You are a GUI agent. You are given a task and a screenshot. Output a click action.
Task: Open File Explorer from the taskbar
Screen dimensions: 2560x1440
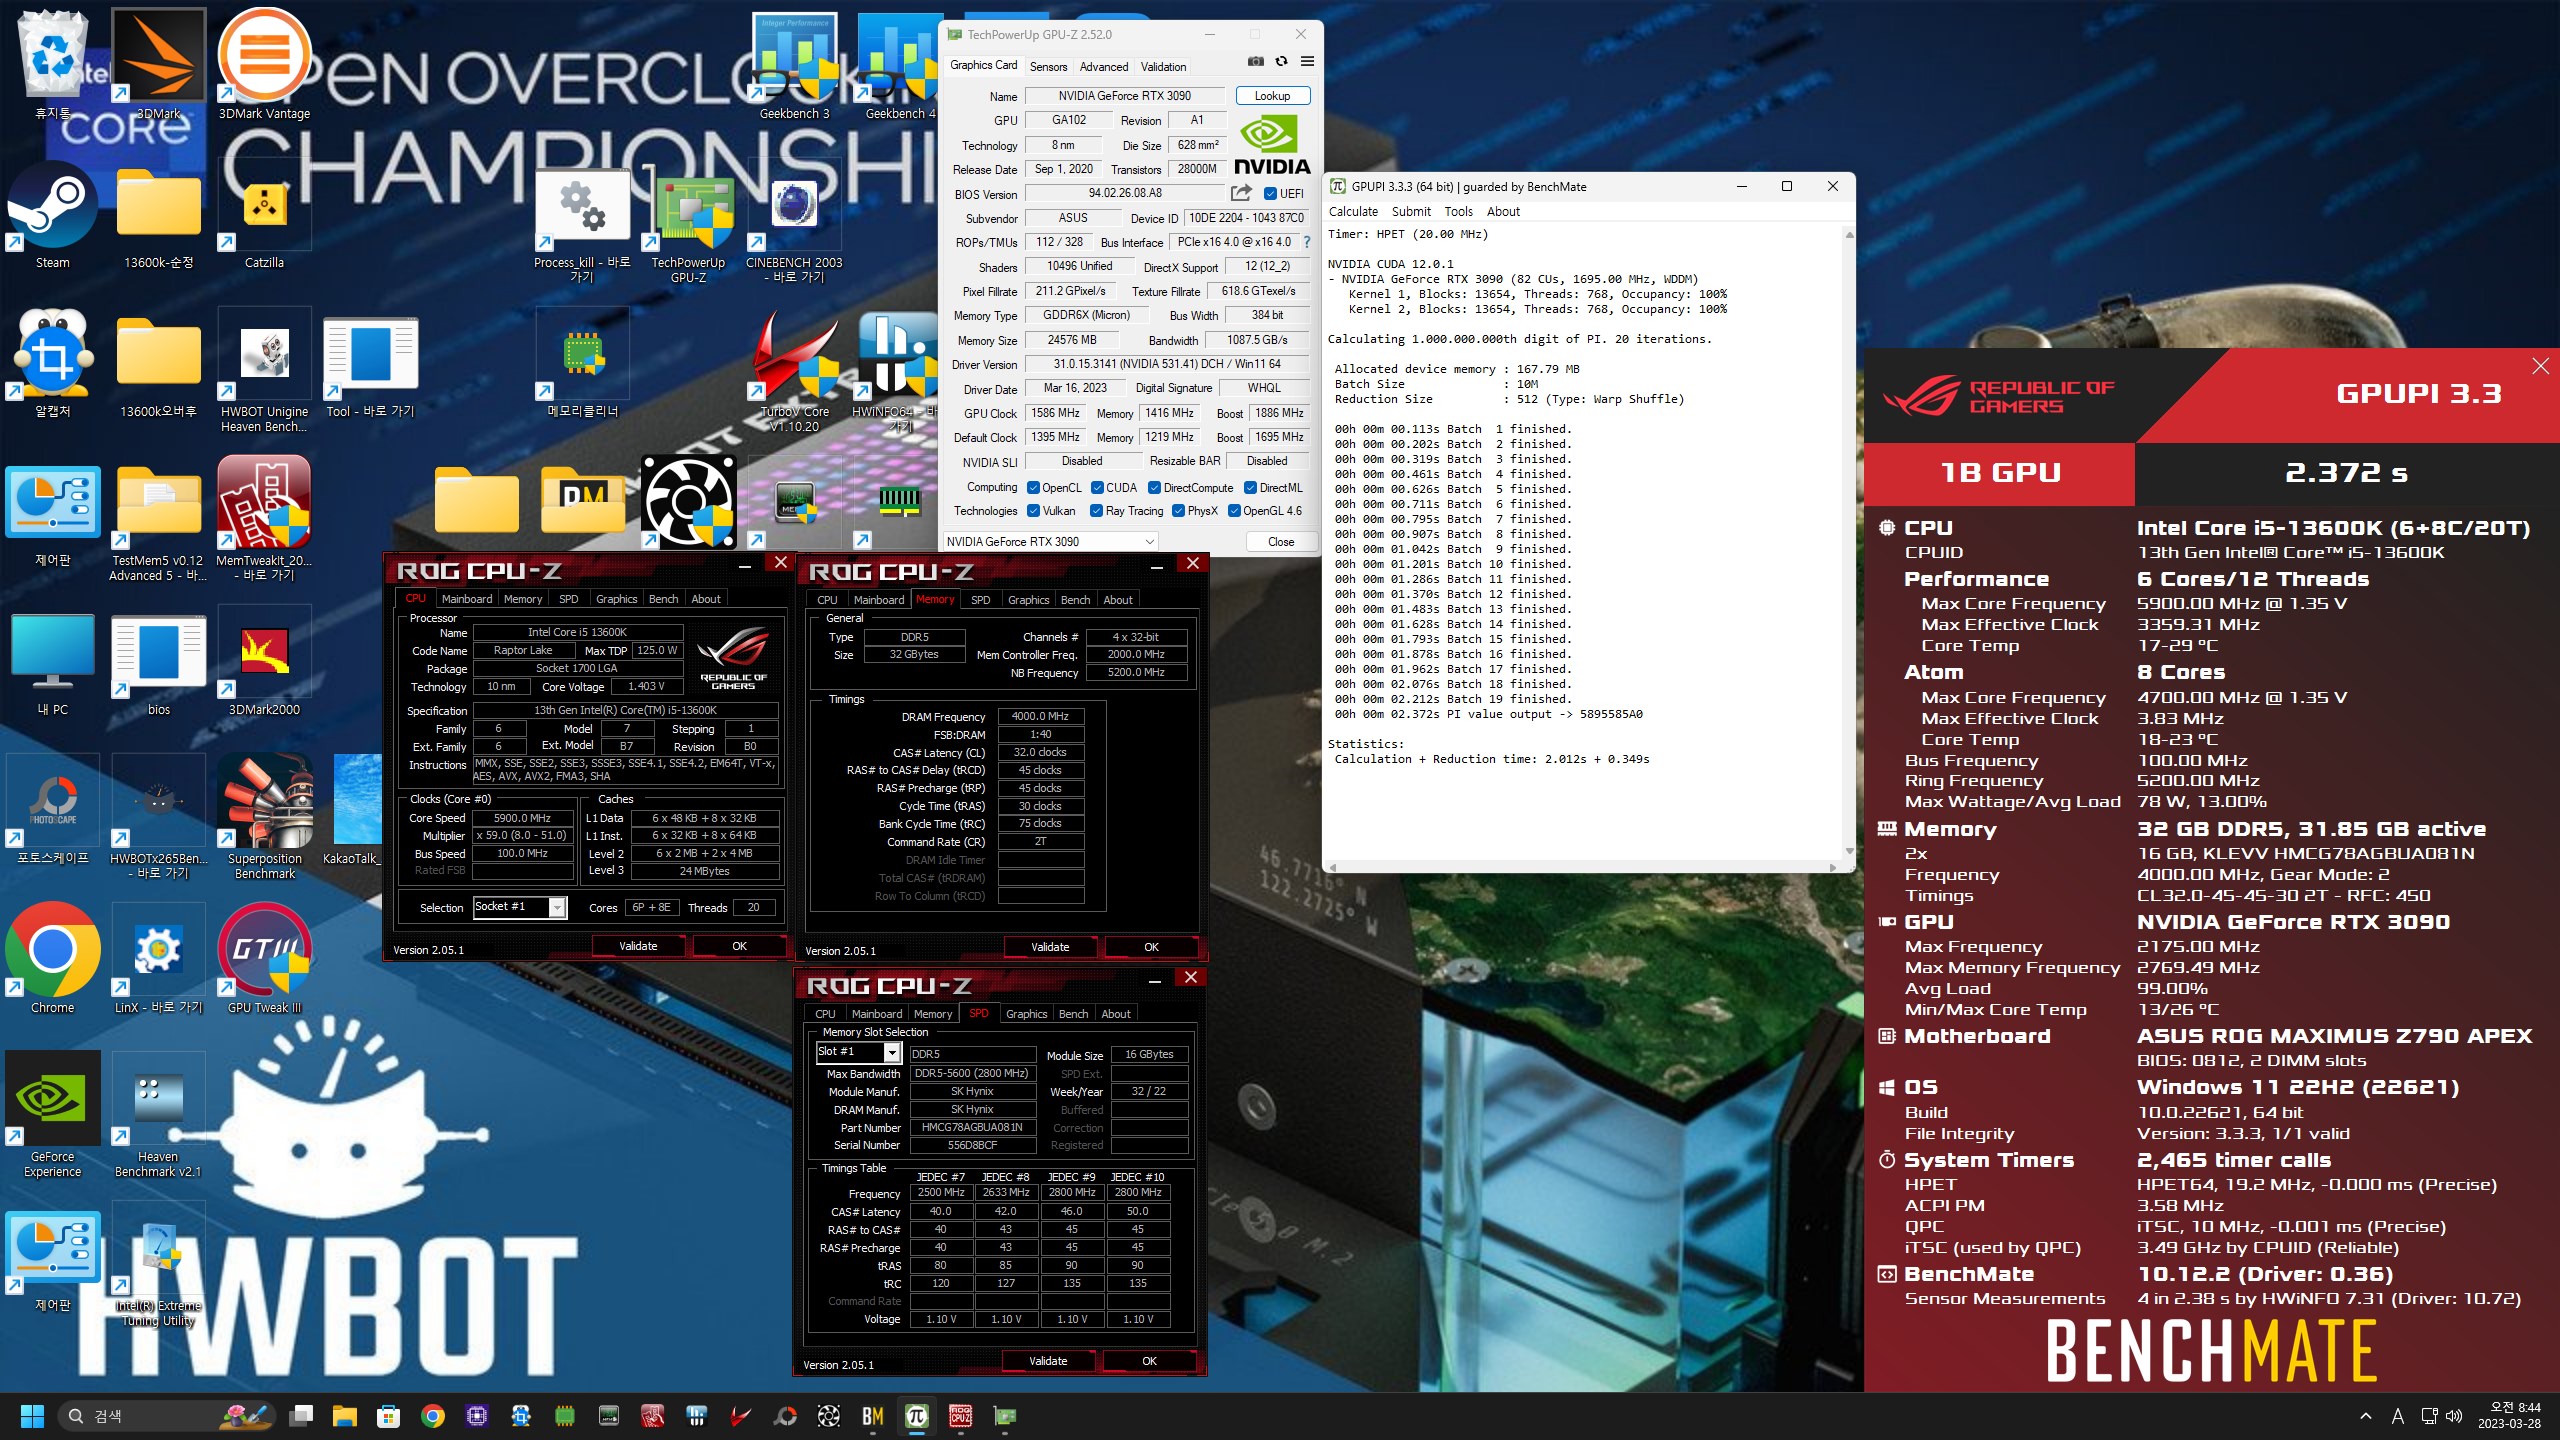(345, 1416)
